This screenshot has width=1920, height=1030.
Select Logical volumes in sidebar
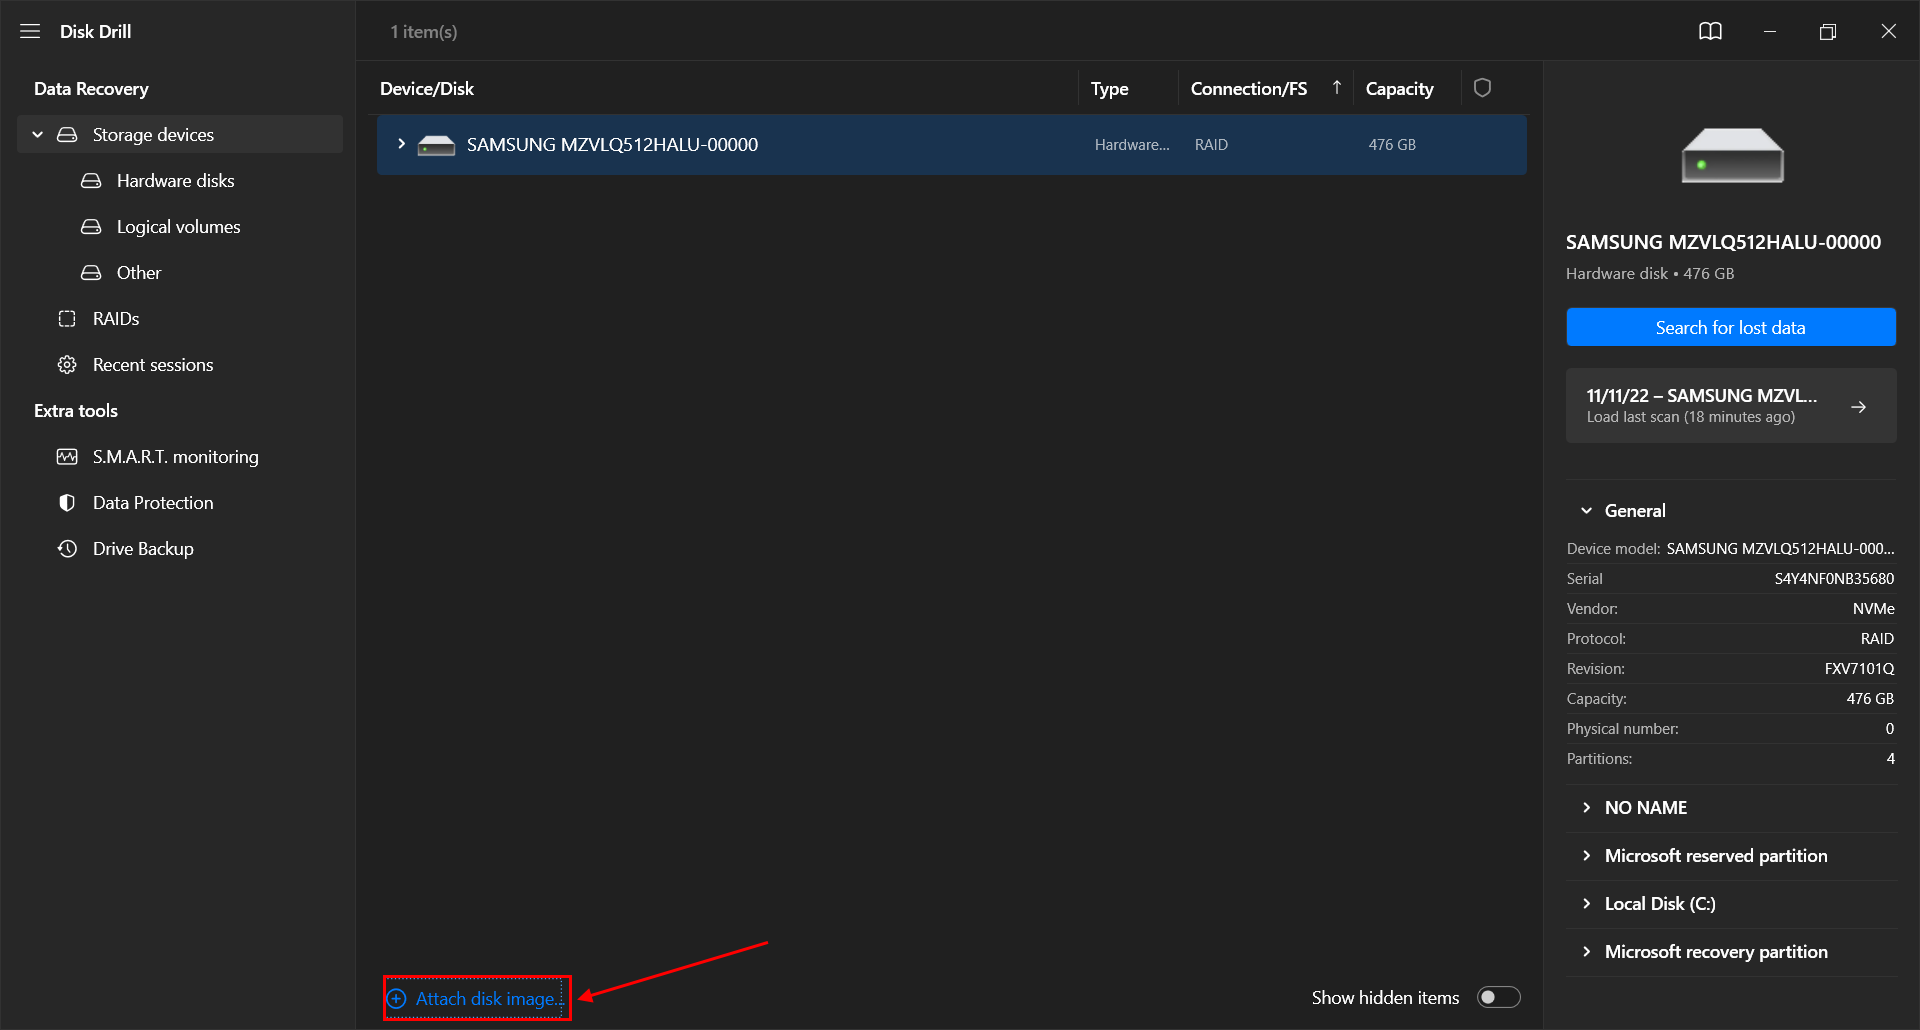178,226
